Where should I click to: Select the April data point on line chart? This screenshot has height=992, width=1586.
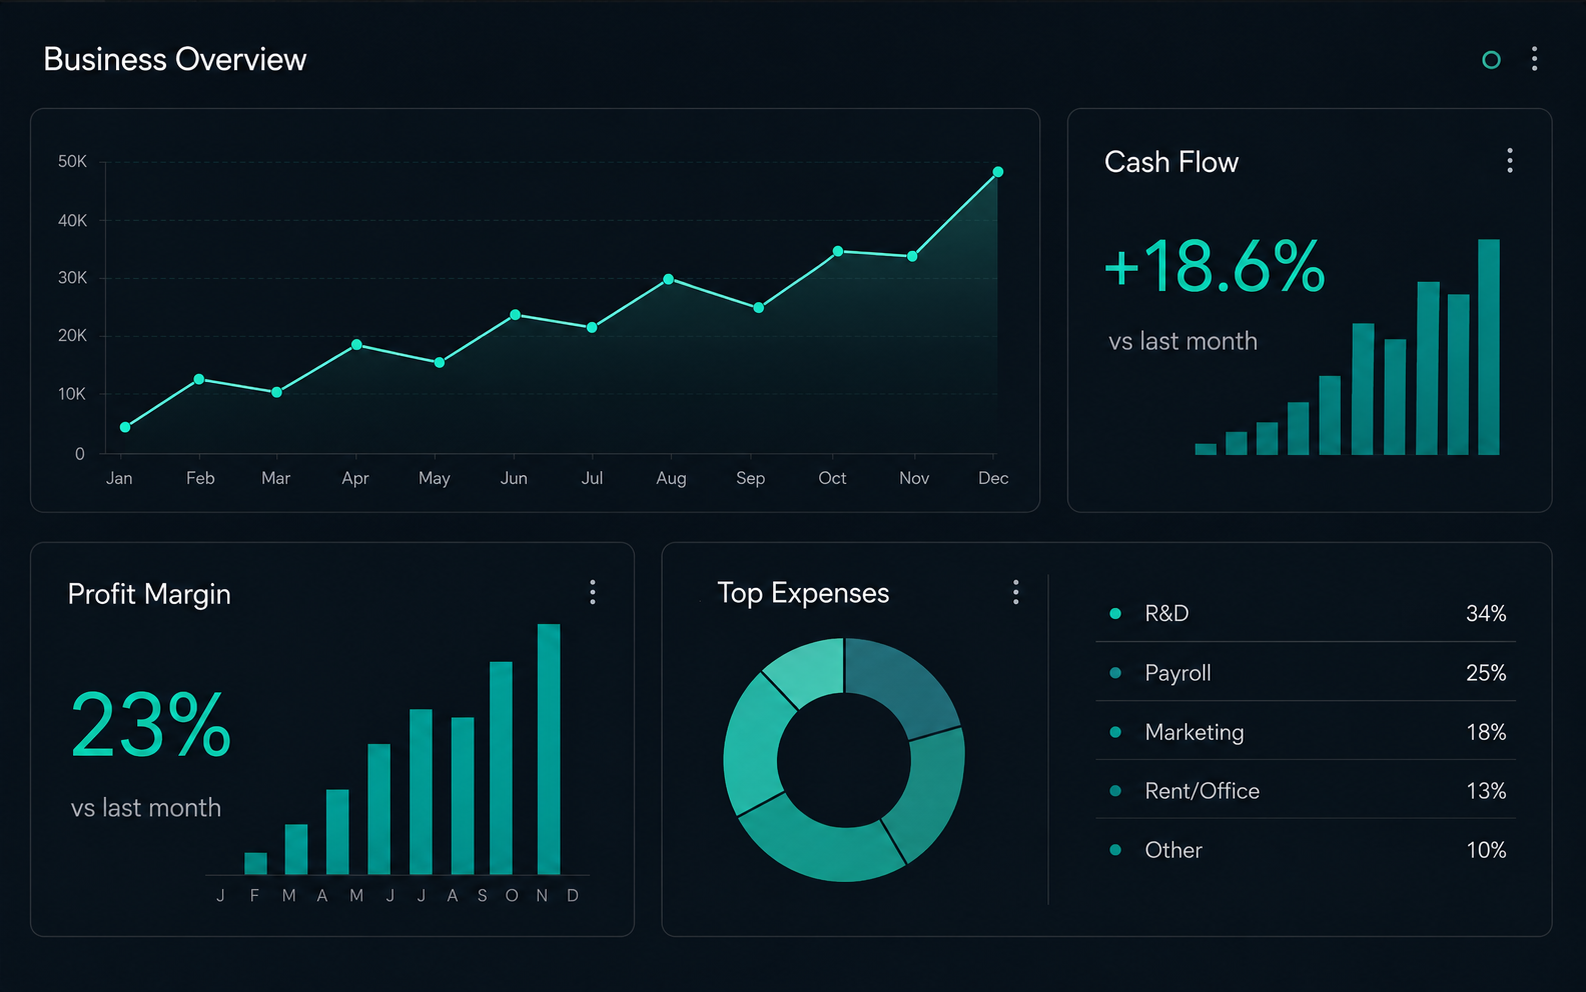click(357, 345)
